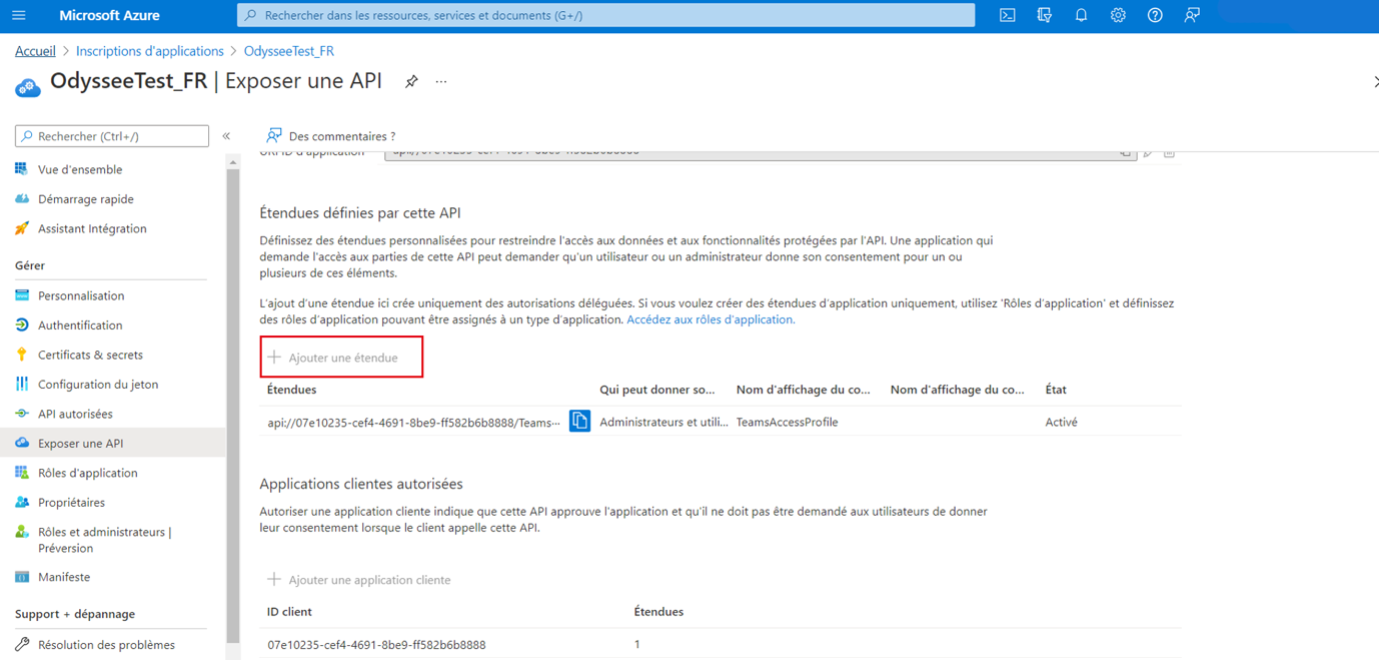Image resolution: width=1384 pixels, height=660 pixels.
Task: Click the Personnalisation icon
Action: point(22,295)
